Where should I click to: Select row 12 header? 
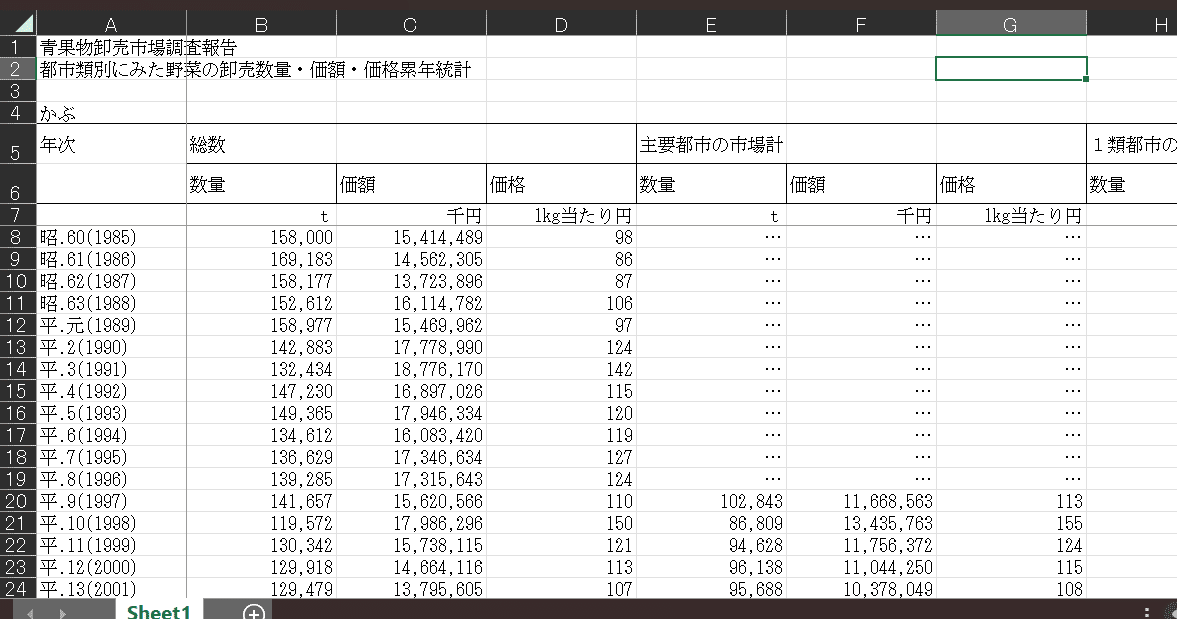click(18, 325)
